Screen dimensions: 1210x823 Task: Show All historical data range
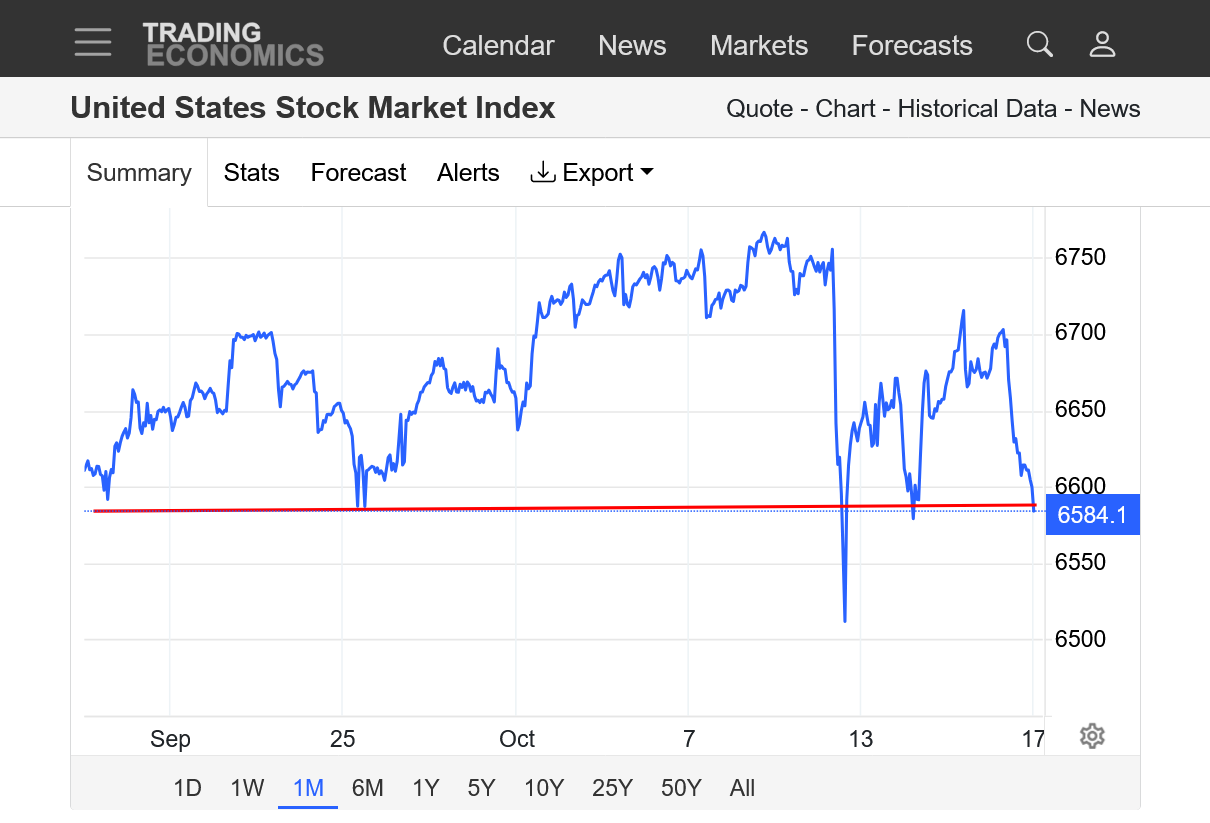point(742,788)
